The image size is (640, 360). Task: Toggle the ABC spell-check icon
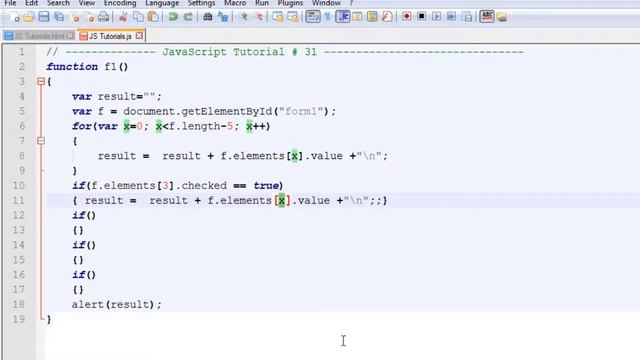[x=487, y=17]
